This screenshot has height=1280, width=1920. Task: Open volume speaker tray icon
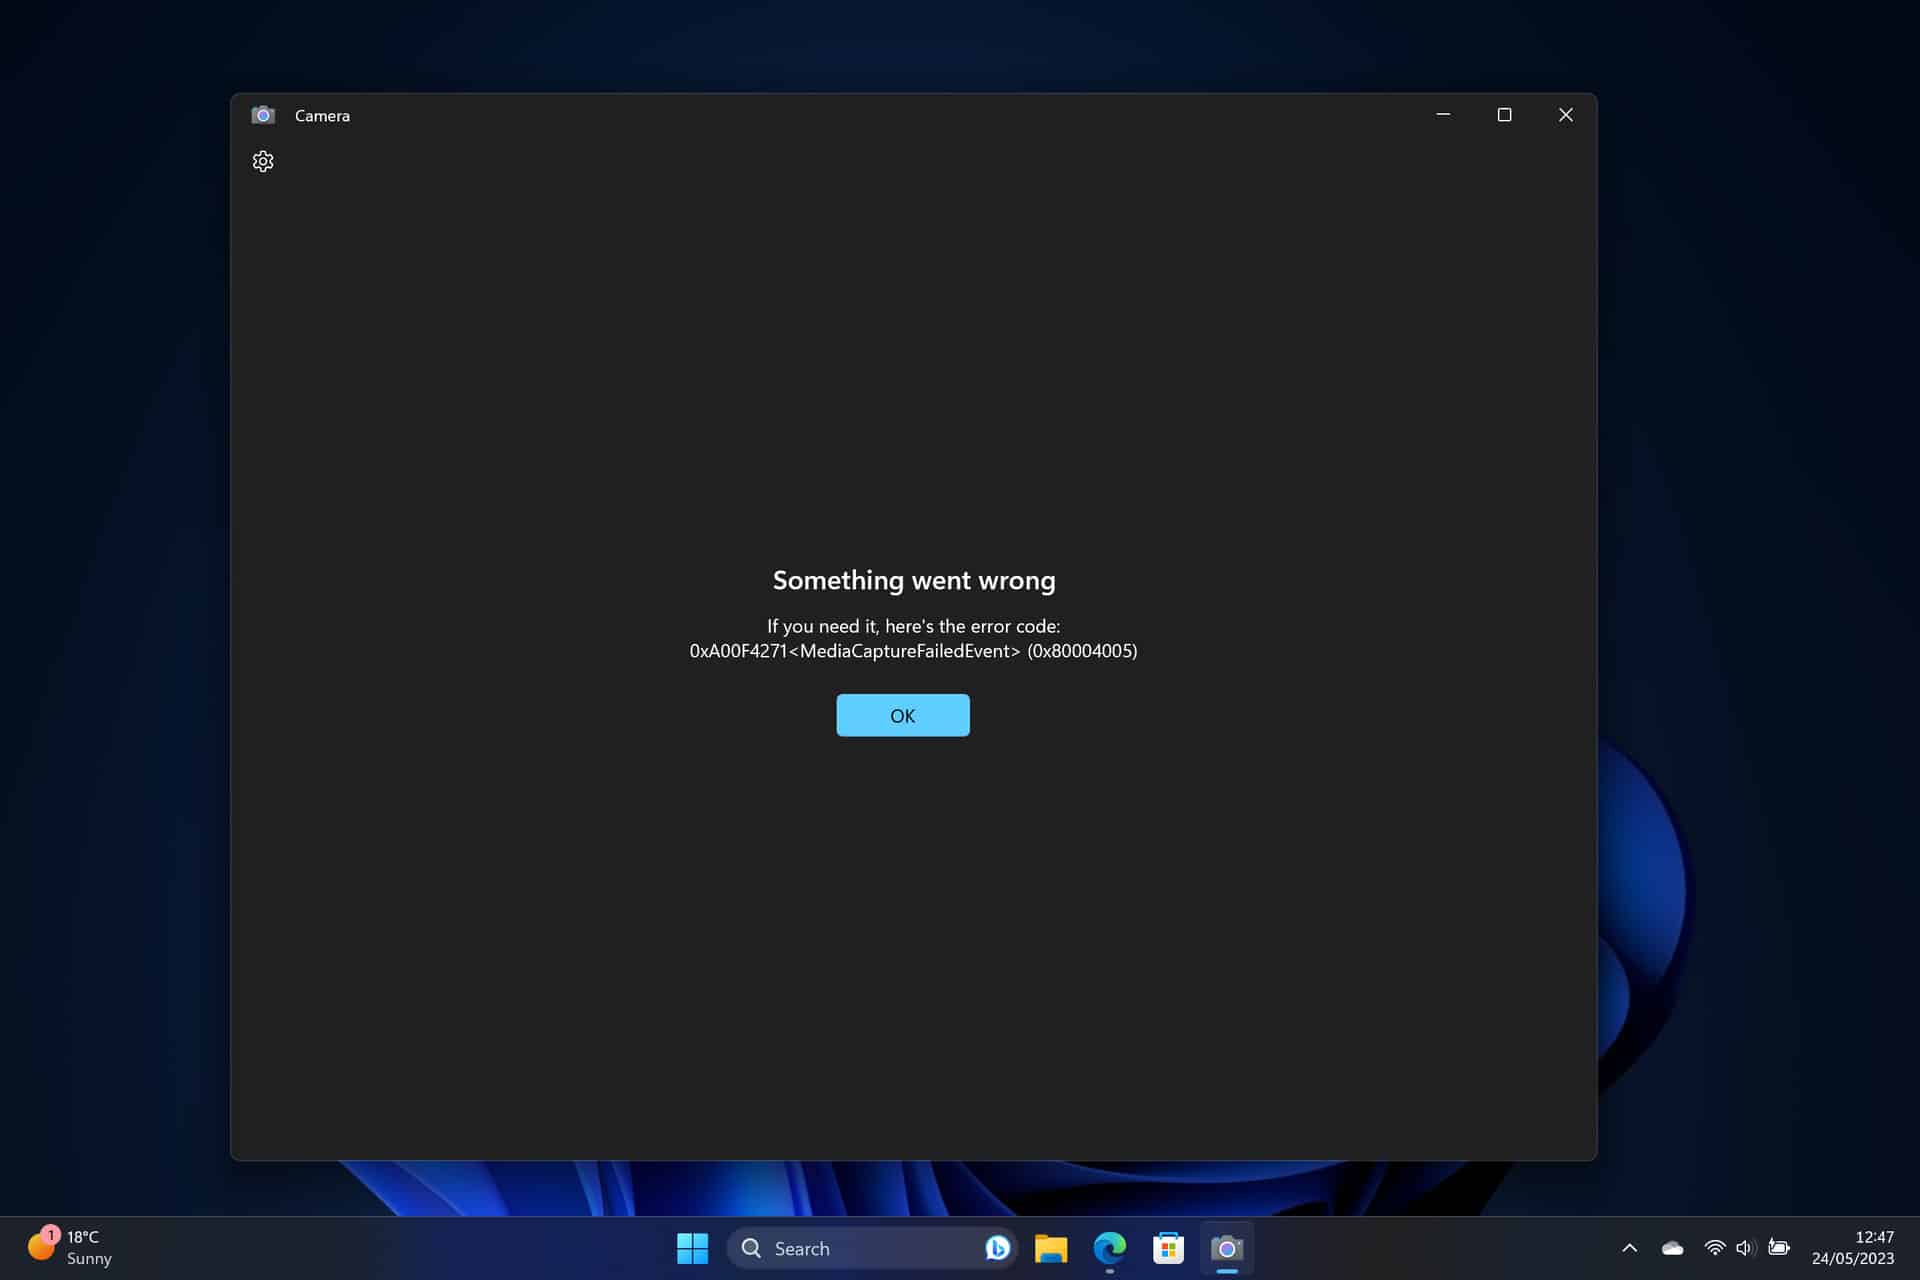coord(1746,1248)
